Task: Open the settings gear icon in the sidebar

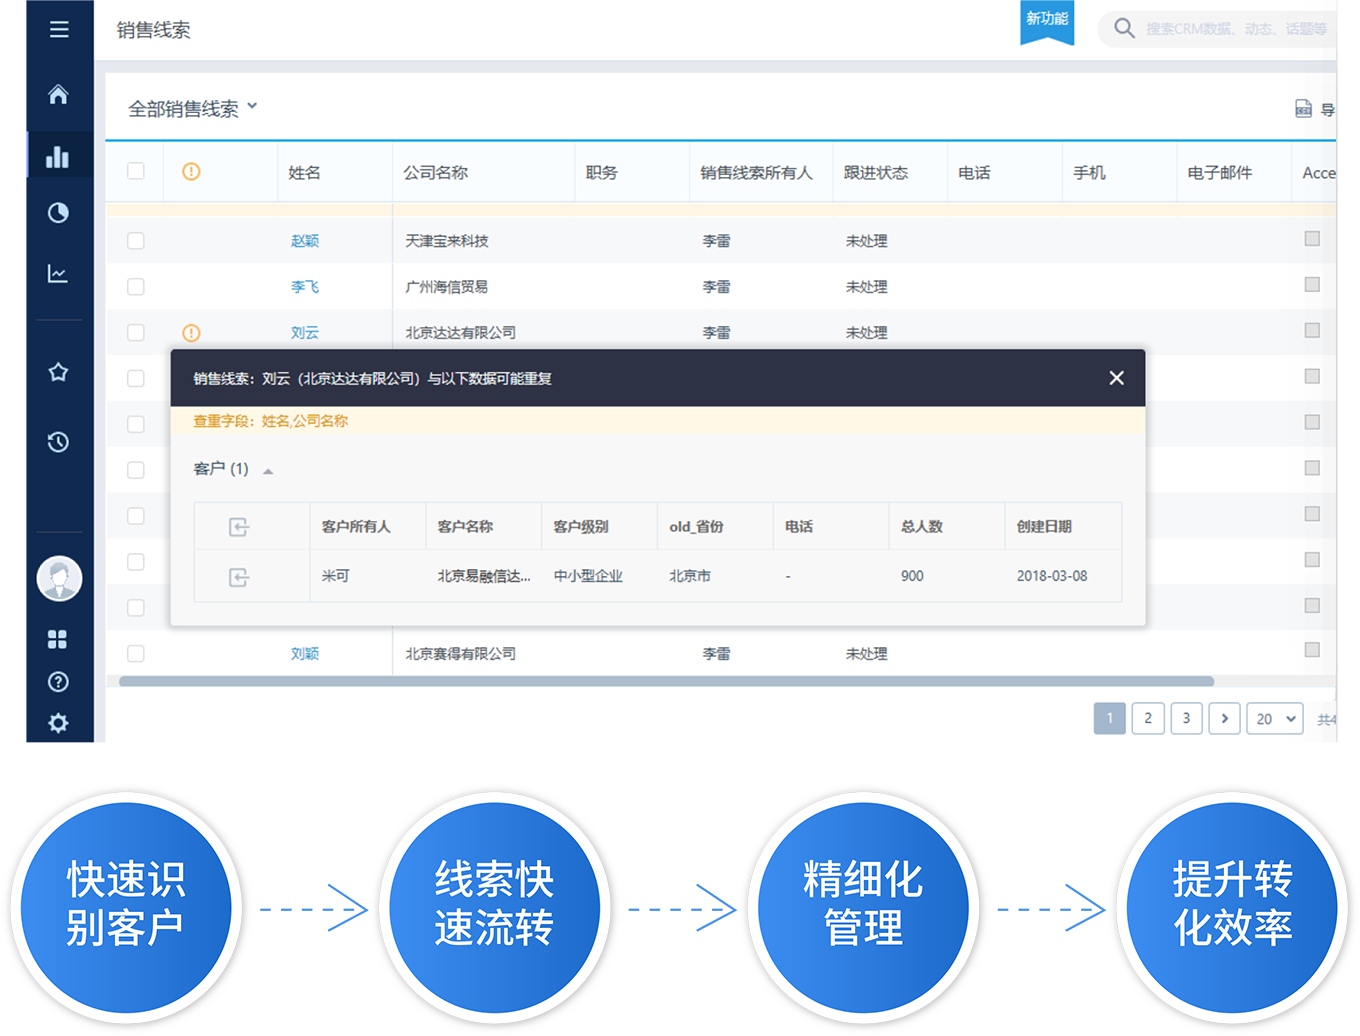Action: click(58, 722)
